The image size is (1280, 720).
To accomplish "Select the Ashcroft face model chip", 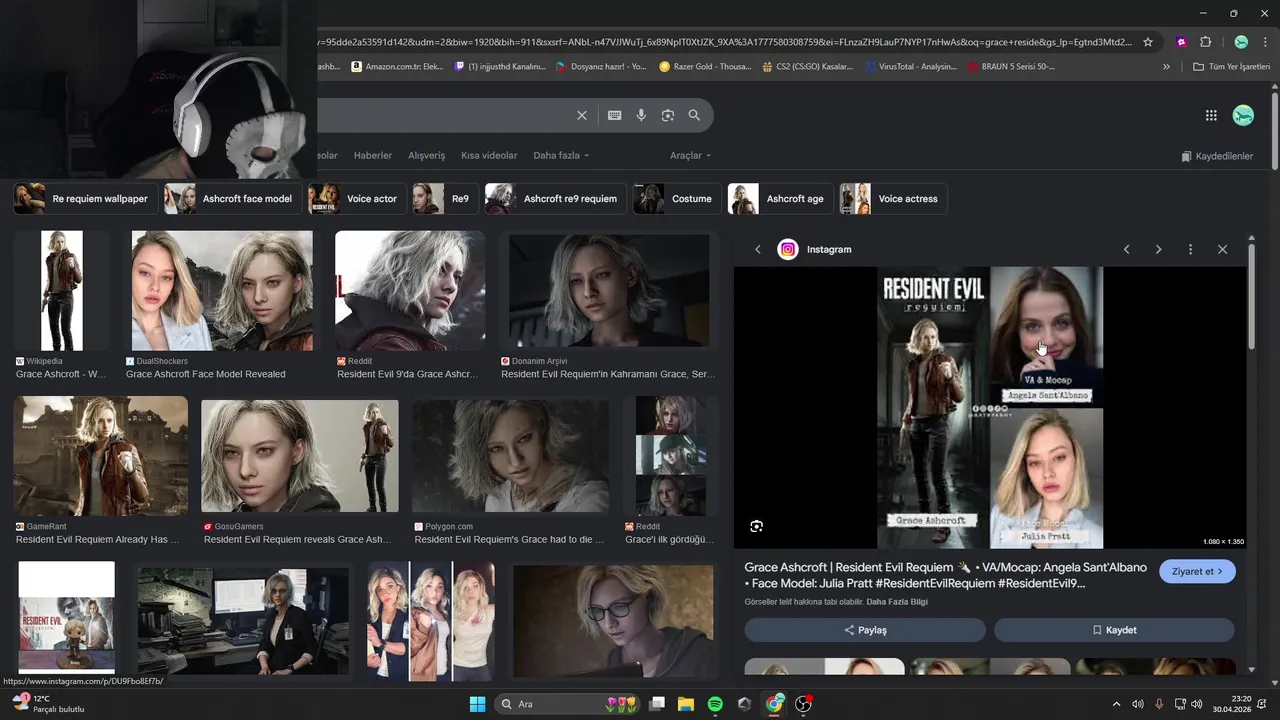I will 231,198.
